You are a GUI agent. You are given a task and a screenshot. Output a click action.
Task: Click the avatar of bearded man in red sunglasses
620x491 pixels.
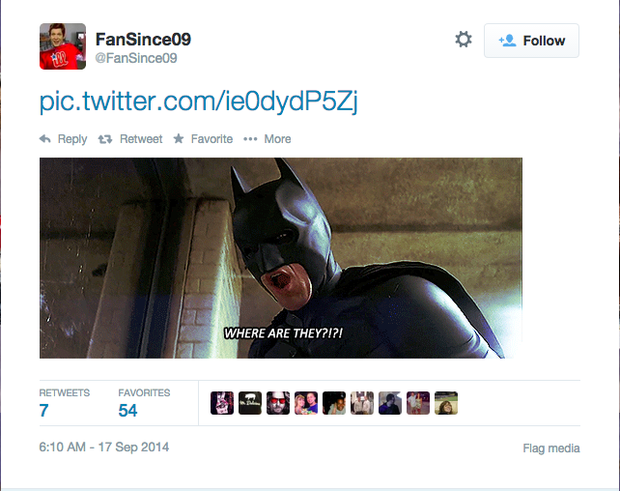click(x=278, y=403)
